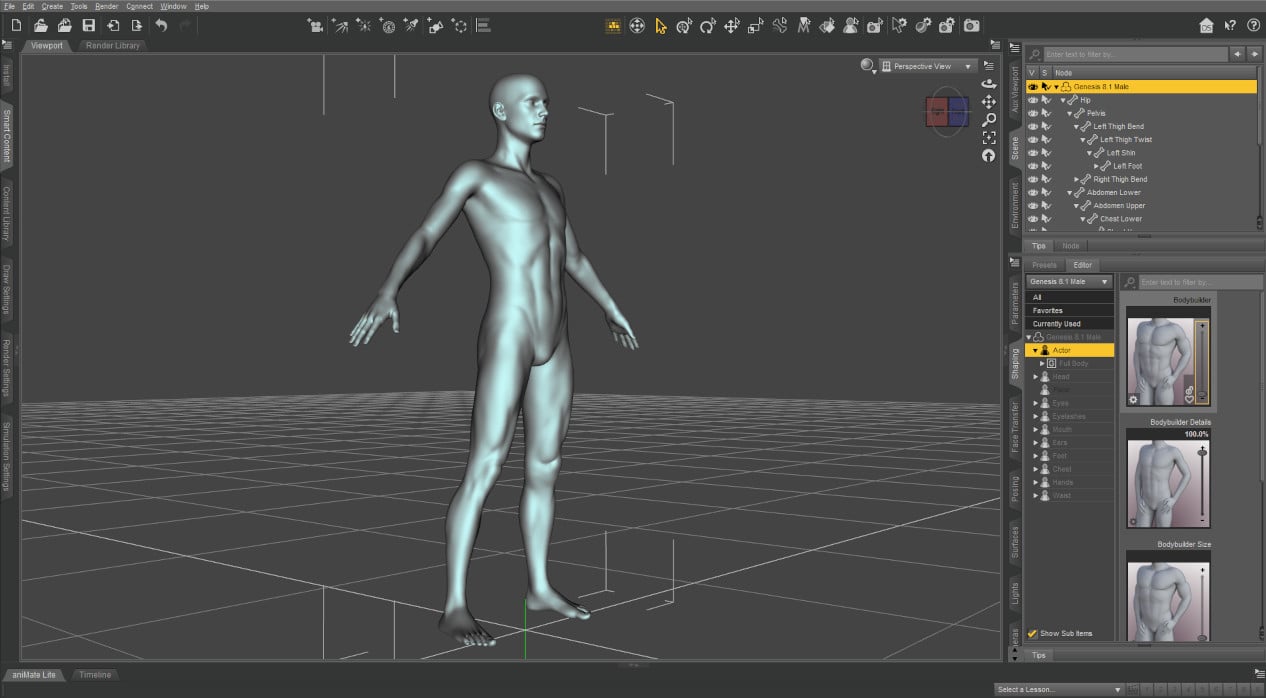Select the Currently Used filter
This screenshot has width=1266, height=698.
(1056, 324)
